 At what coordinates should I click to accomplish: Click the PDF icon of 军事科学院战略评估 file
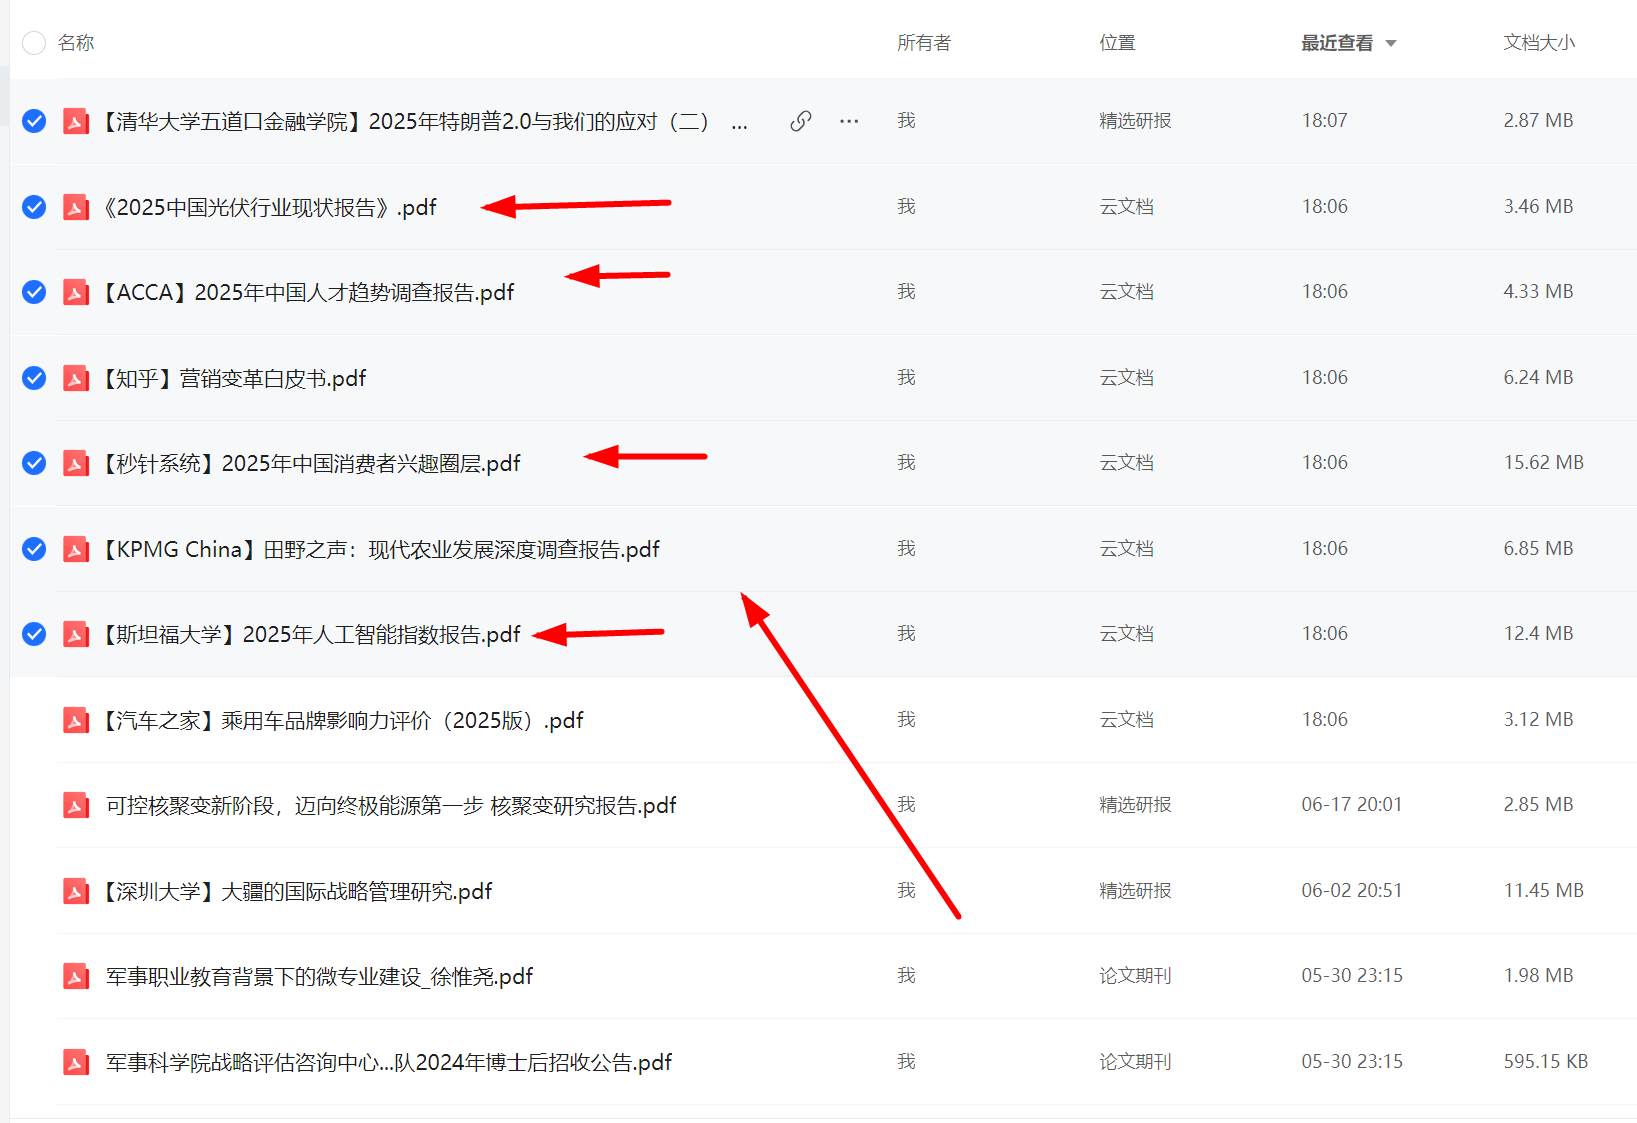[76, 1062]
